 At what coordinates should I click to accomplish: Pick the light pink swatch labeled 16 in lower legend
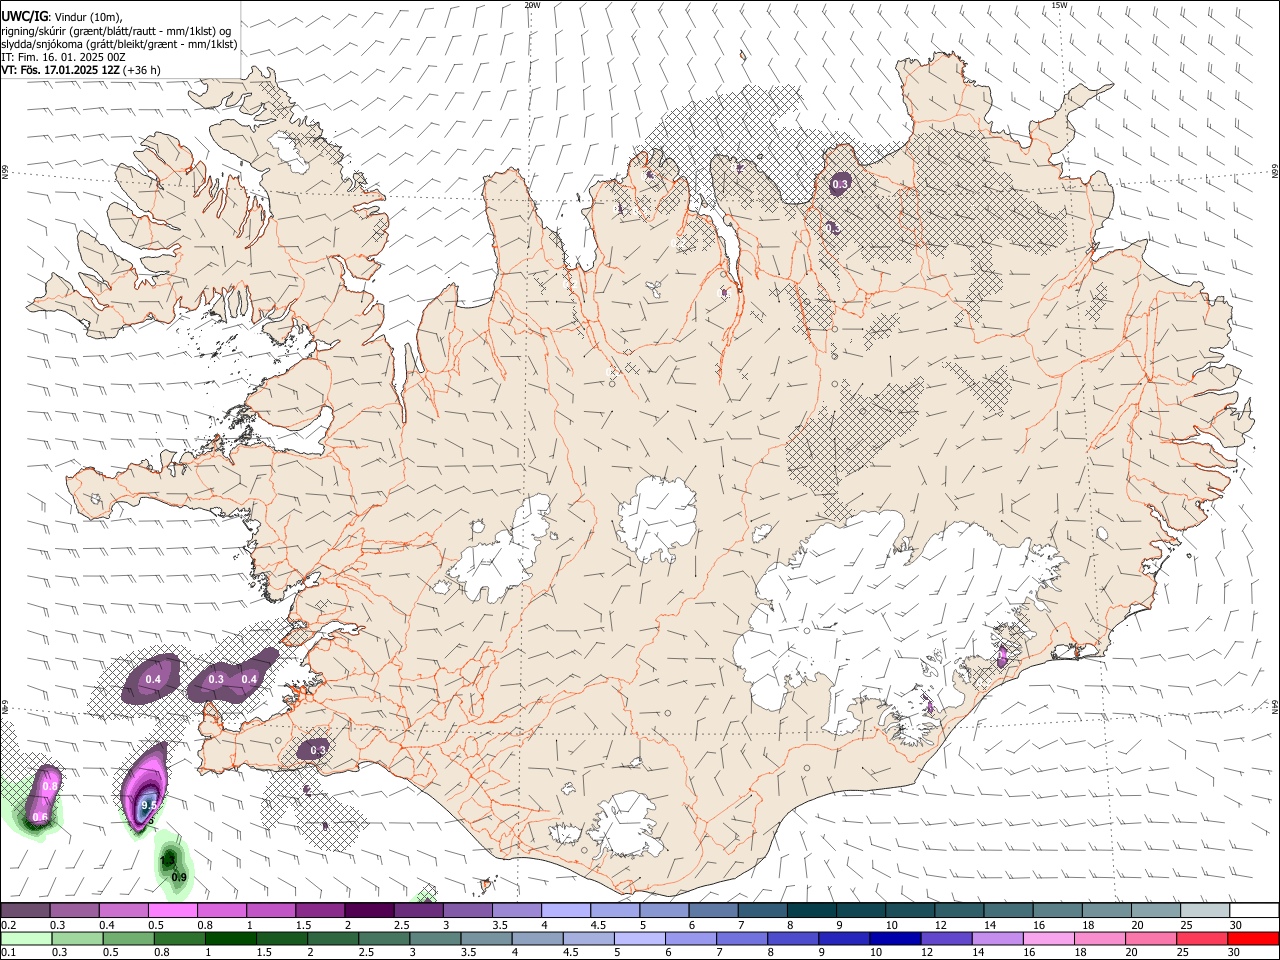click(1047, 938)
